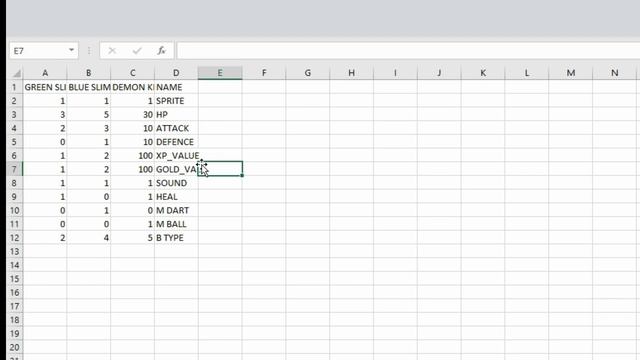Select column H header
The width and height of the screenshot is (640, 360).
(351, 73)
